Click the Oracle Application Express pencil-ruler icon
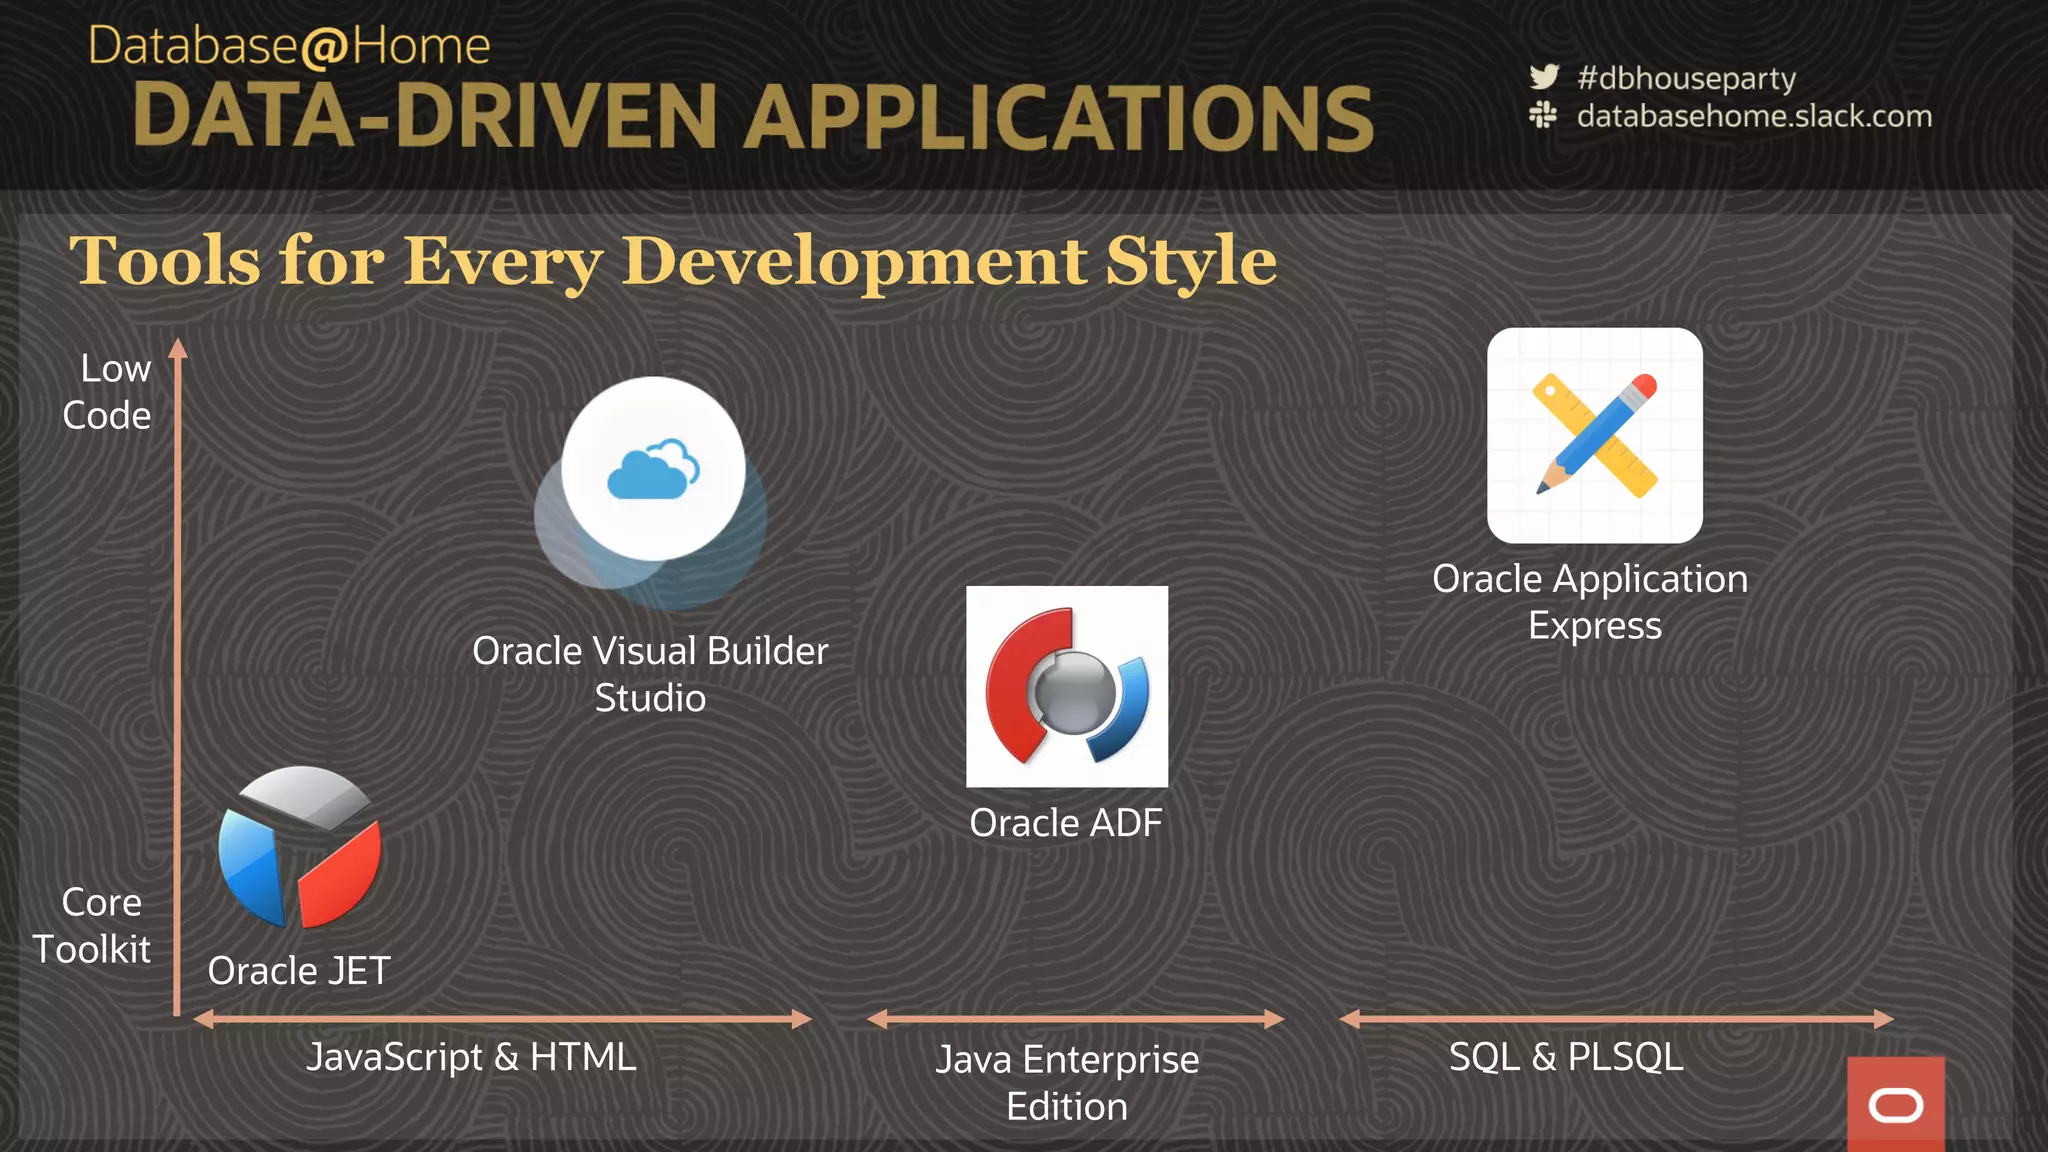The width and height of the screenshot is (2048, 1152). tap(1595, 436)
